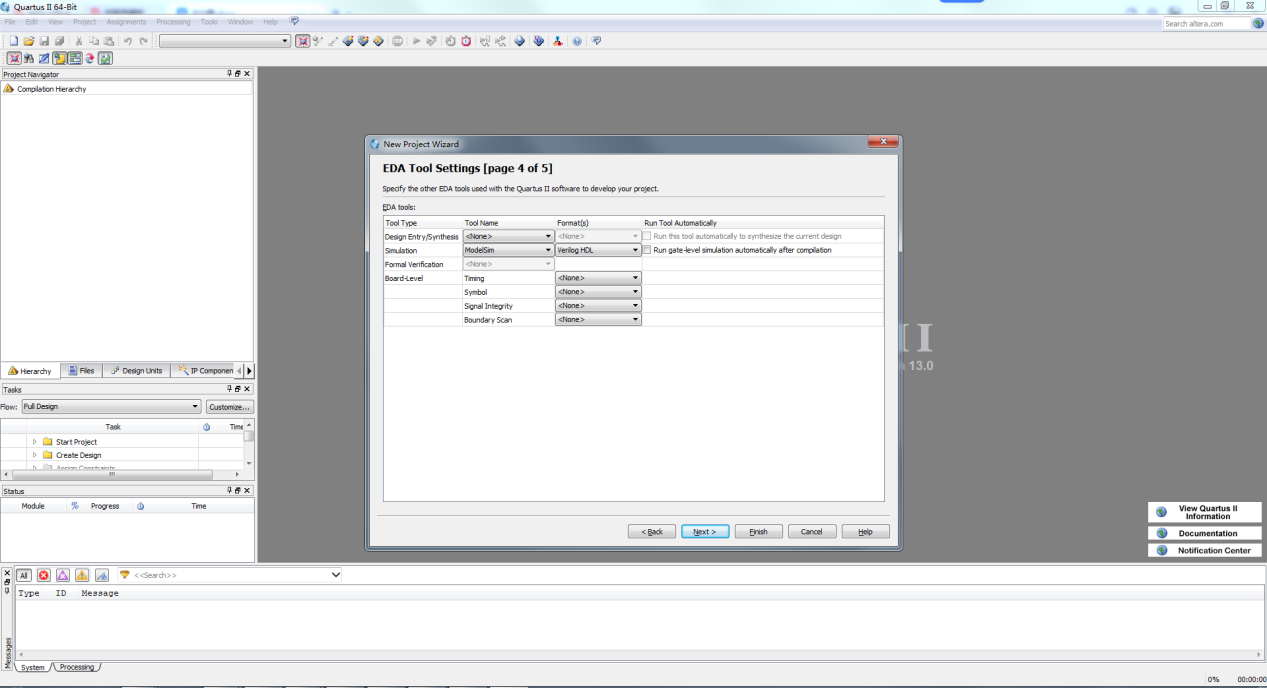Viewport: 1267px width, 688px height.
Task: Click the Undo arrow toolbar icon
Action: 128,41
